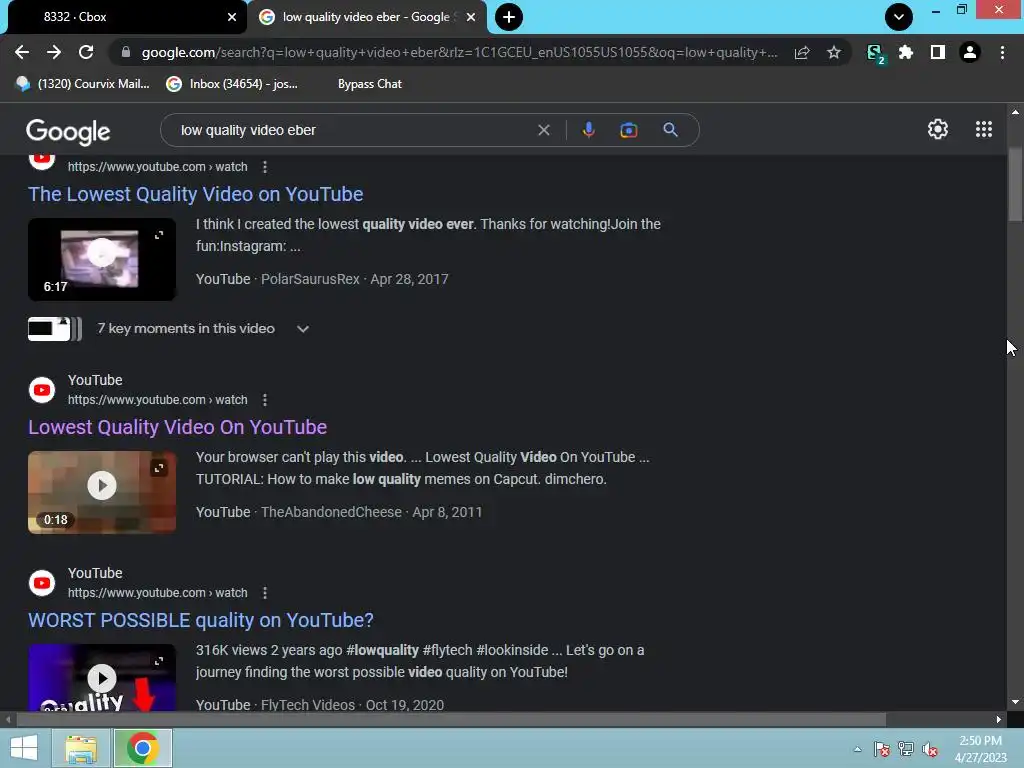
Task: Open the Courvix Mail bookmark
Action: [x=82, y=84]
